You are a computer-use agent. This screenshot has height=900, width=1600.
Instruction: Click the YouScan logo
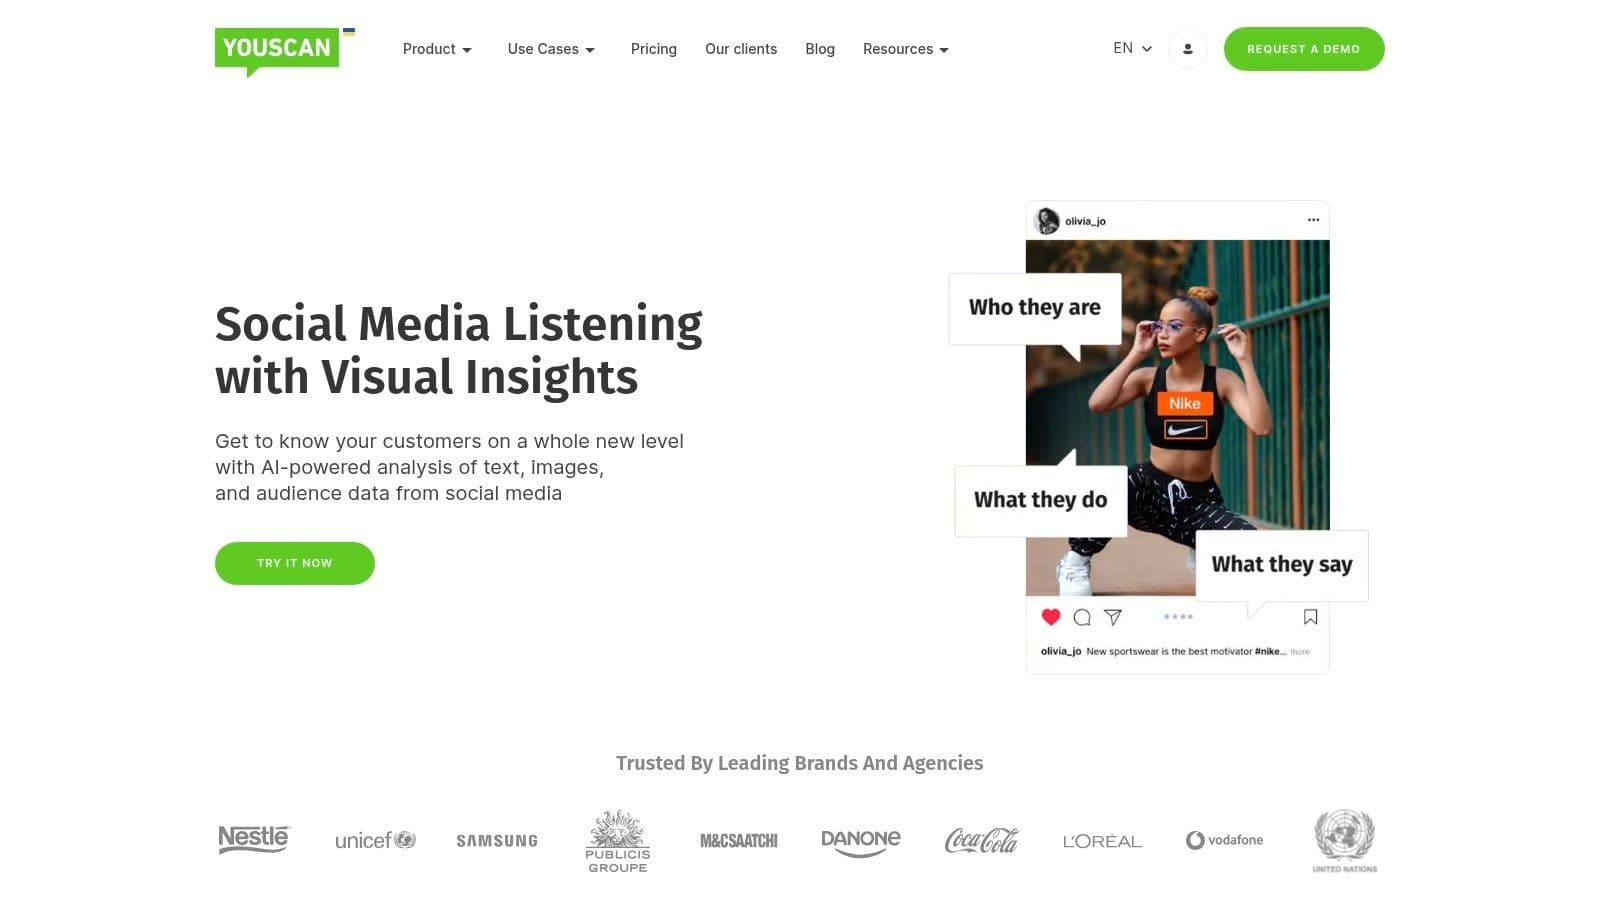[x=275, y=47]
